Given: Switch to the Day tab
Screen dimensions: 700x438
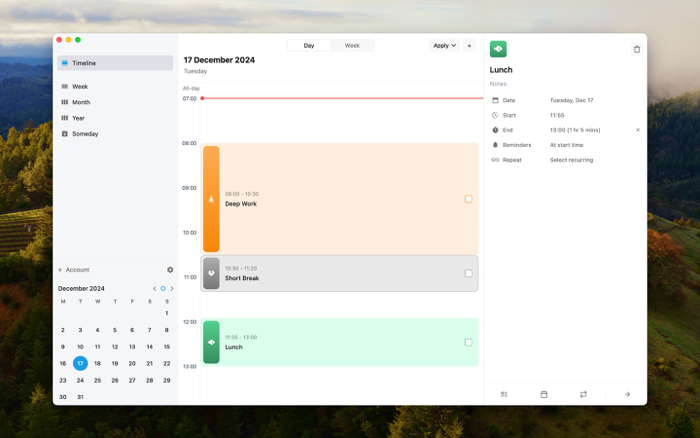Looking at the screenshot, I should pyautogui.click(x=309, y=46).
